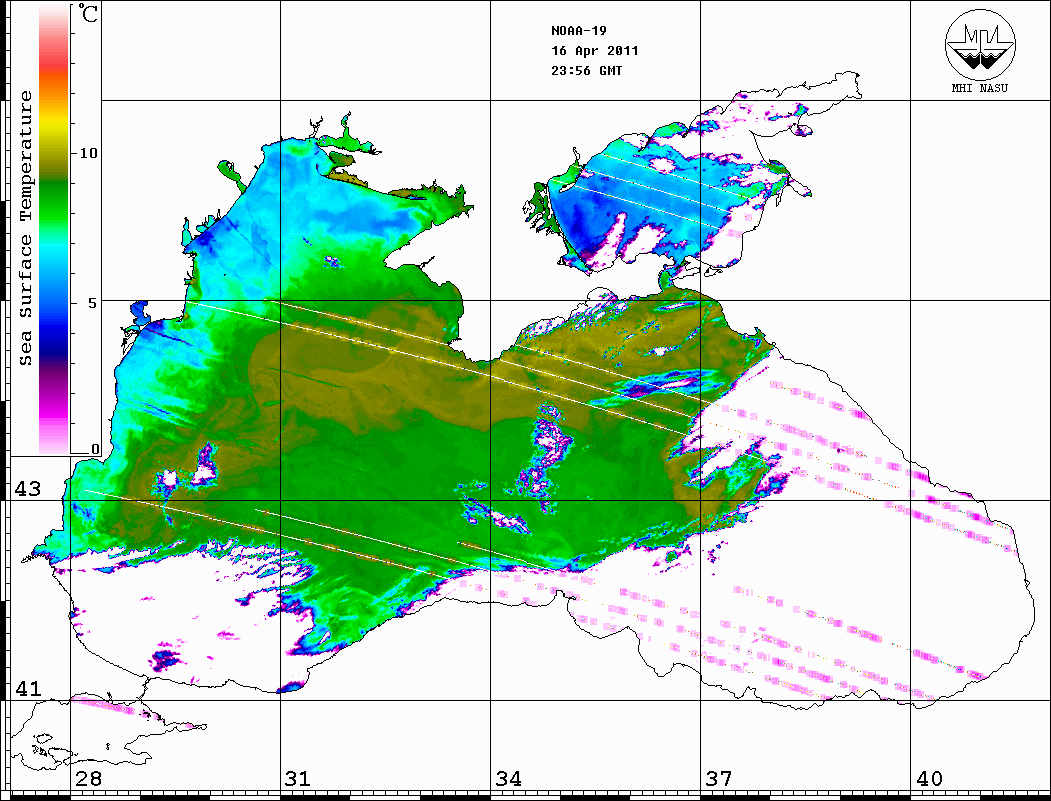The image size is (1051, 801).
Task: Click the MHI NASU logo emblem
Action: pyautogui.click(x=980, y=44)
